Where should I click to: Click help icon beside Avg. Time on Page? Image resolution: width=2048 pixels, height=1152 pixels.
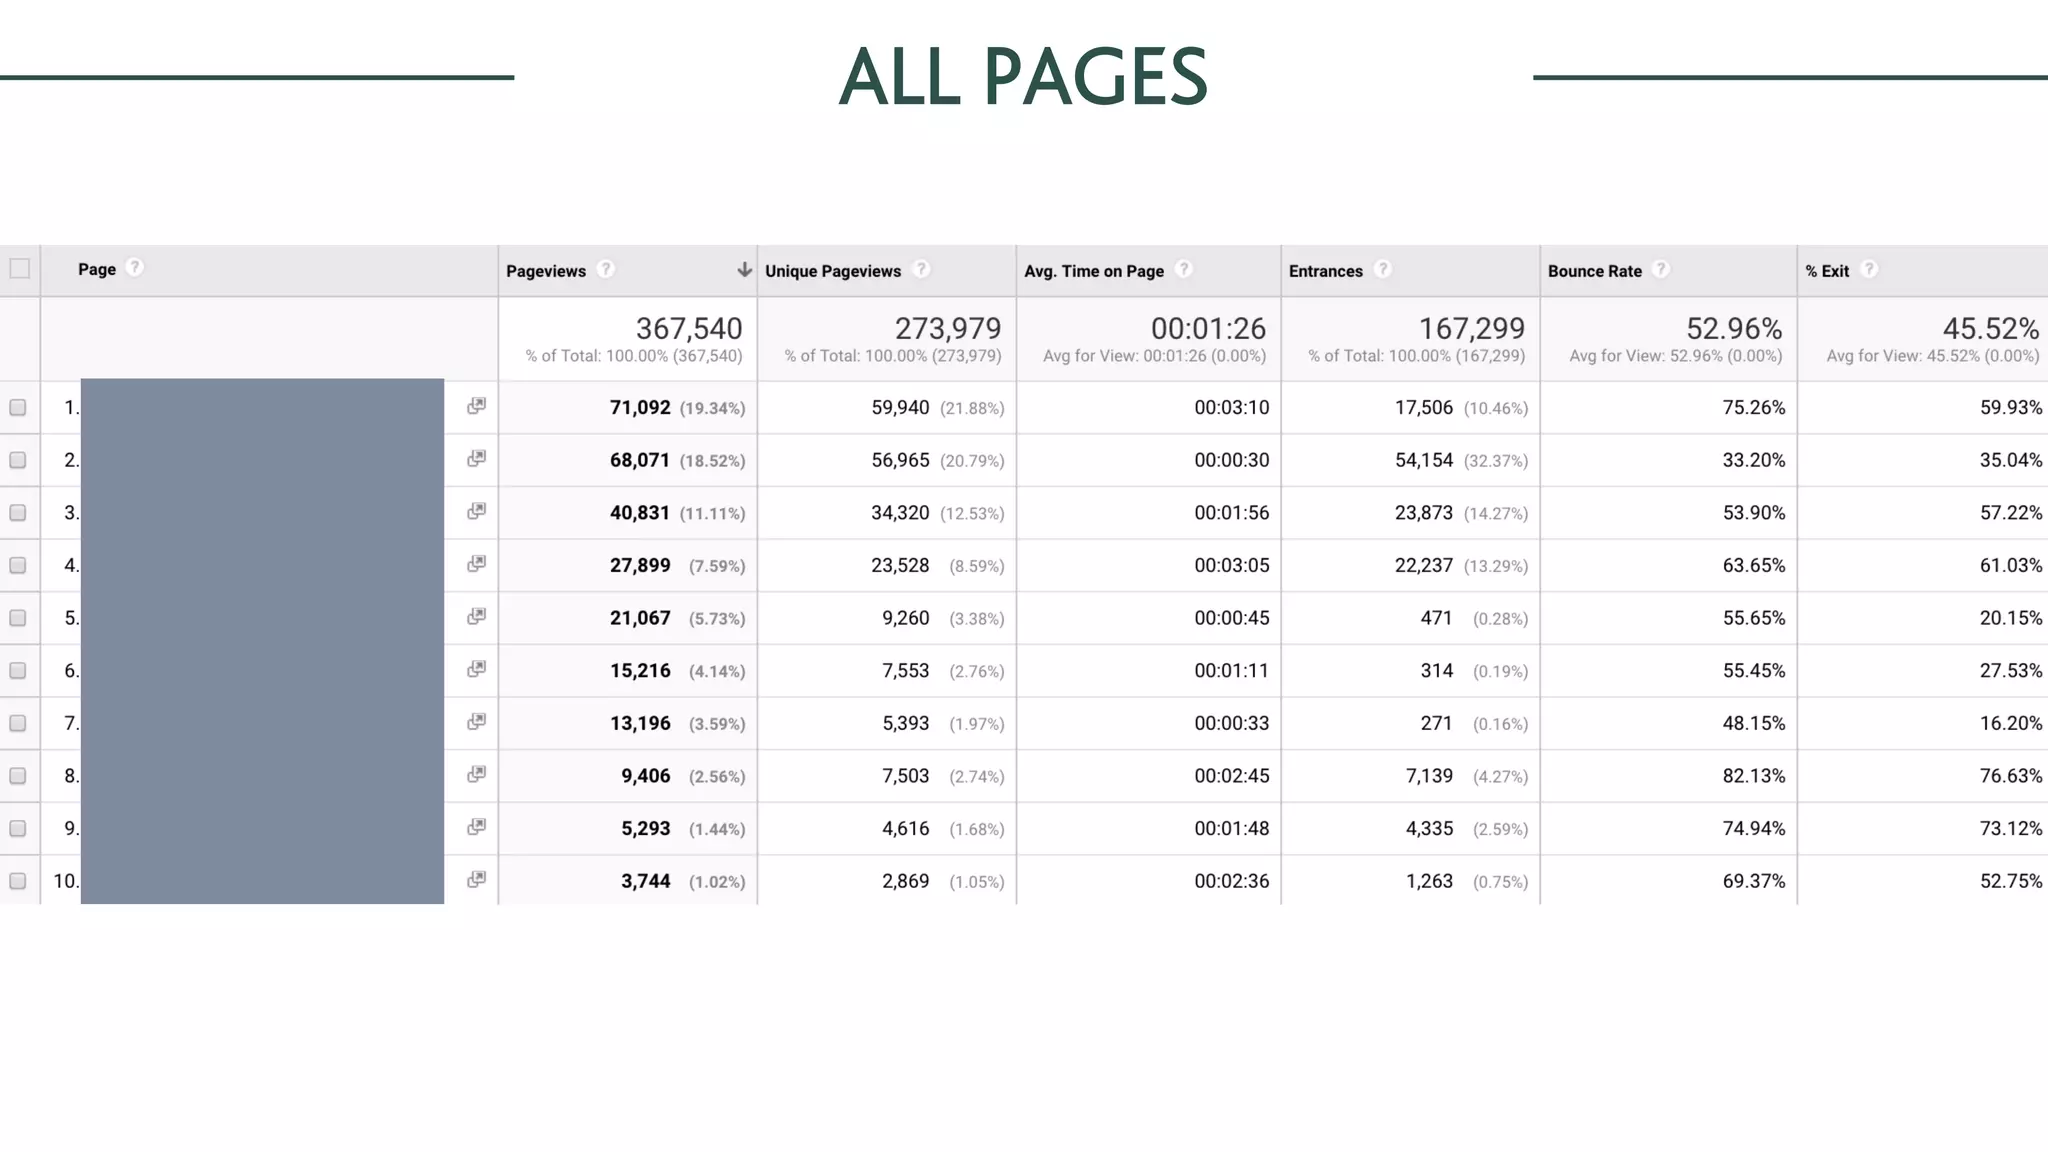tap(1183, 269)
